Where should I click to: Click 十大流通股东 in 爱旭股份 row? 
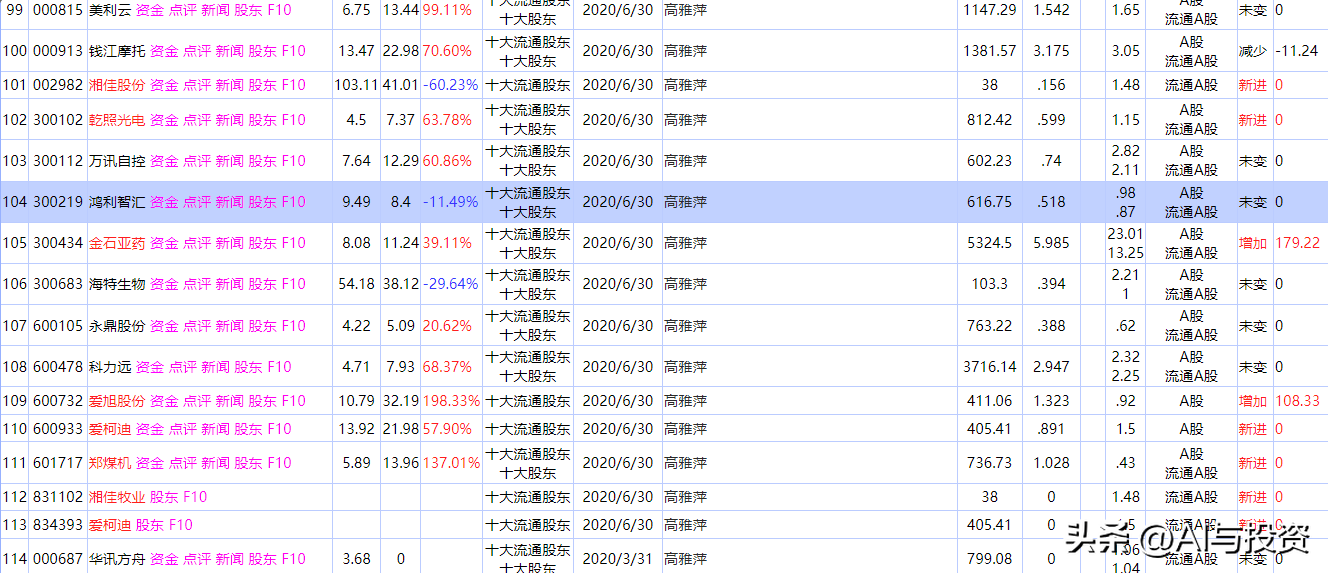pyautogui.click(x=528, y=401)
